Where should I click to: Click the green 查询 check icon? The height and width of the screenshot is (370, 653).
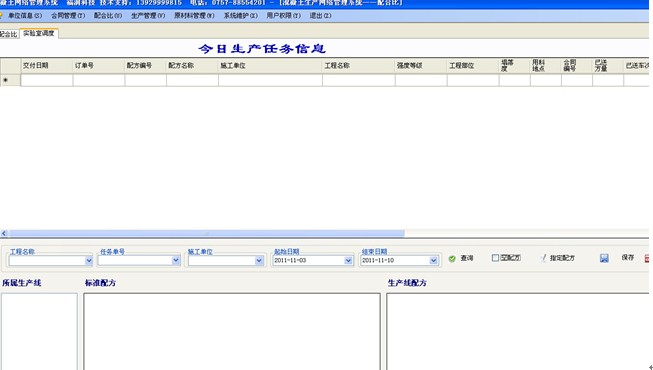pos(452,259)
